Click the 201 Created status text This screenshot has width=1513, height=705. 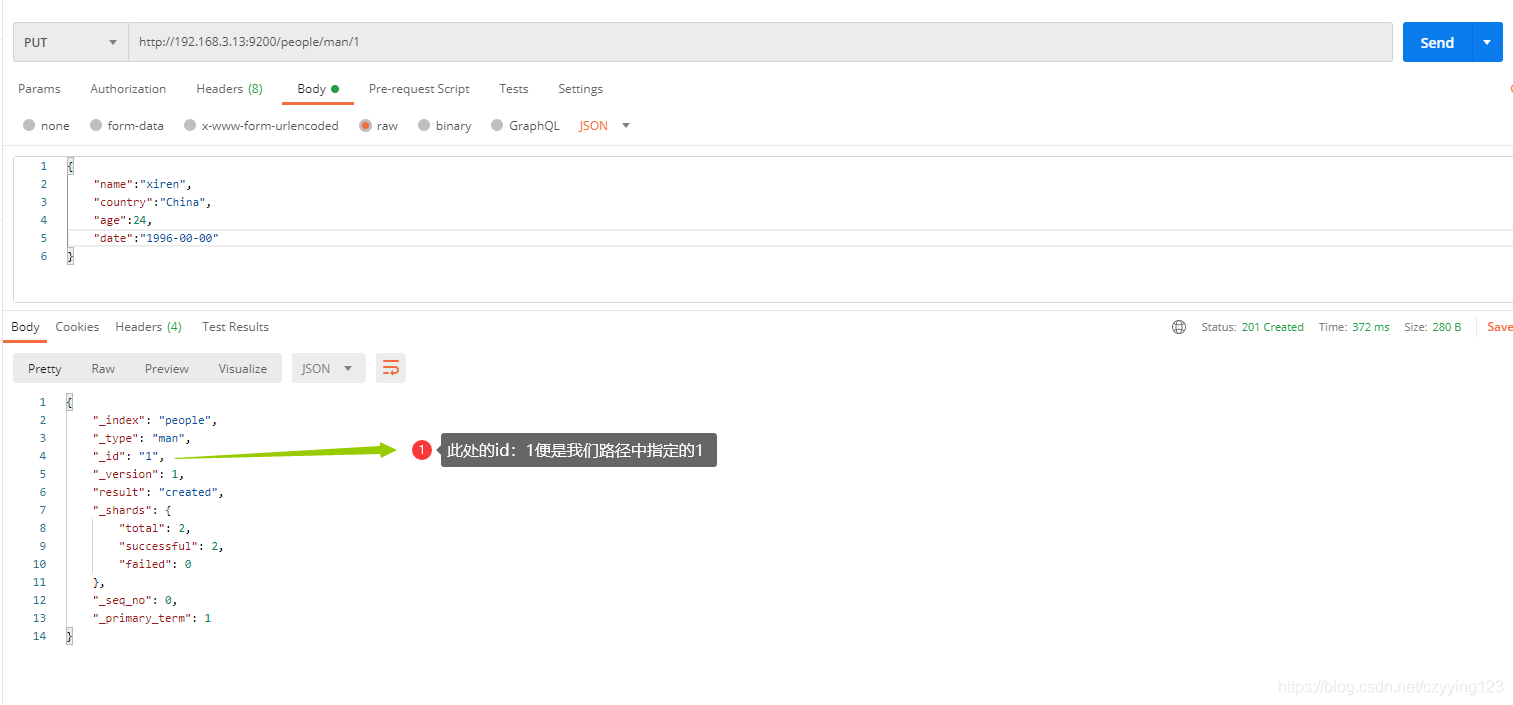tap(1272, 327)
